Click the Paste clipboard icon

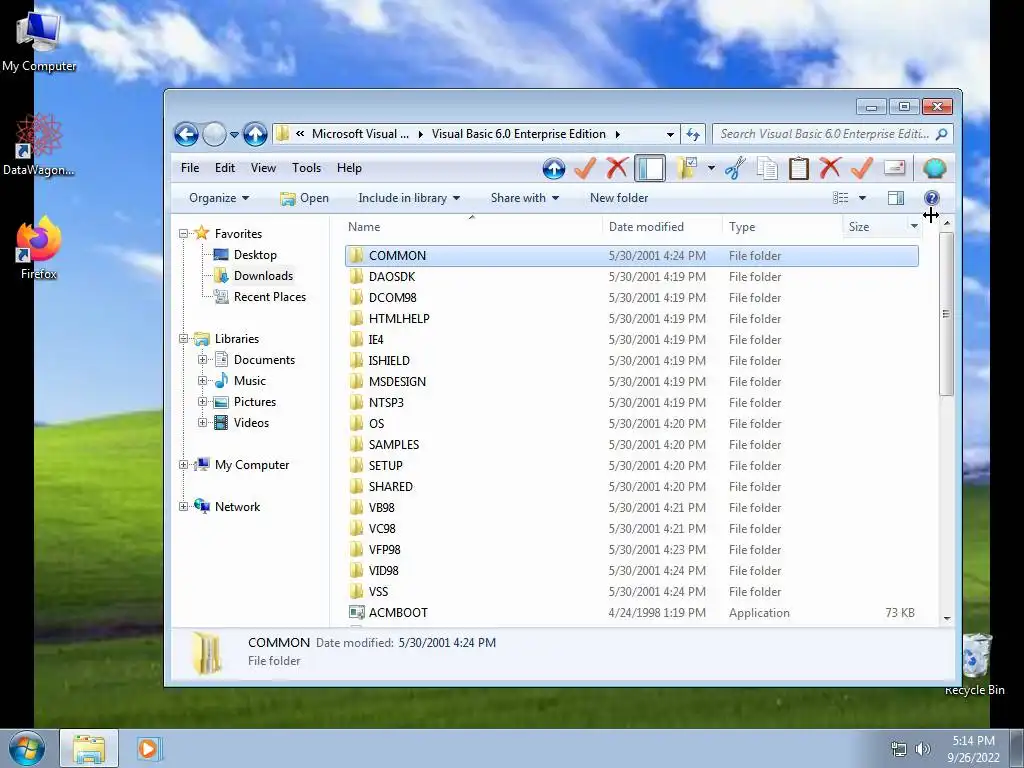point(799,168)
